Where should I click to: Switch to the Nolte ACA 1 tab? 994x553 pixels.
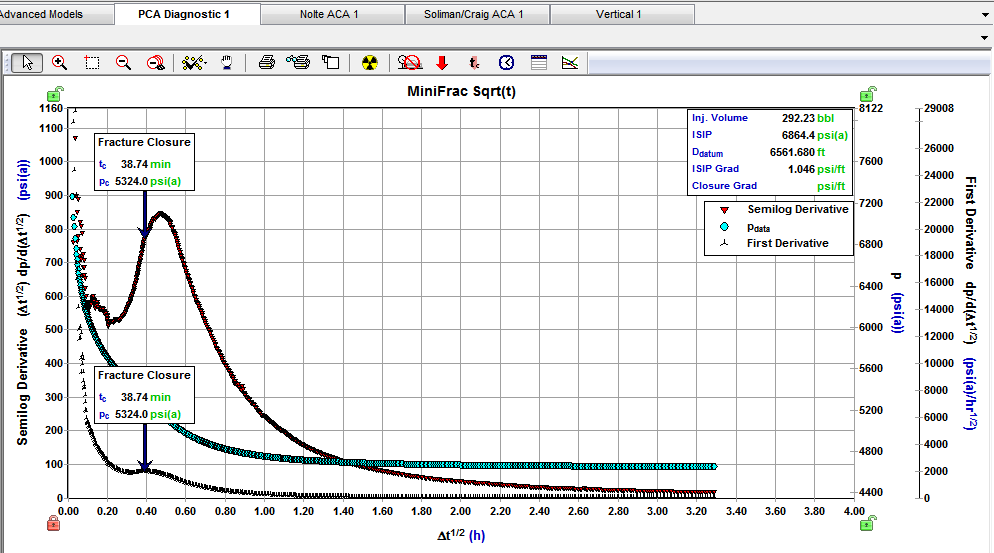[329, 14]
